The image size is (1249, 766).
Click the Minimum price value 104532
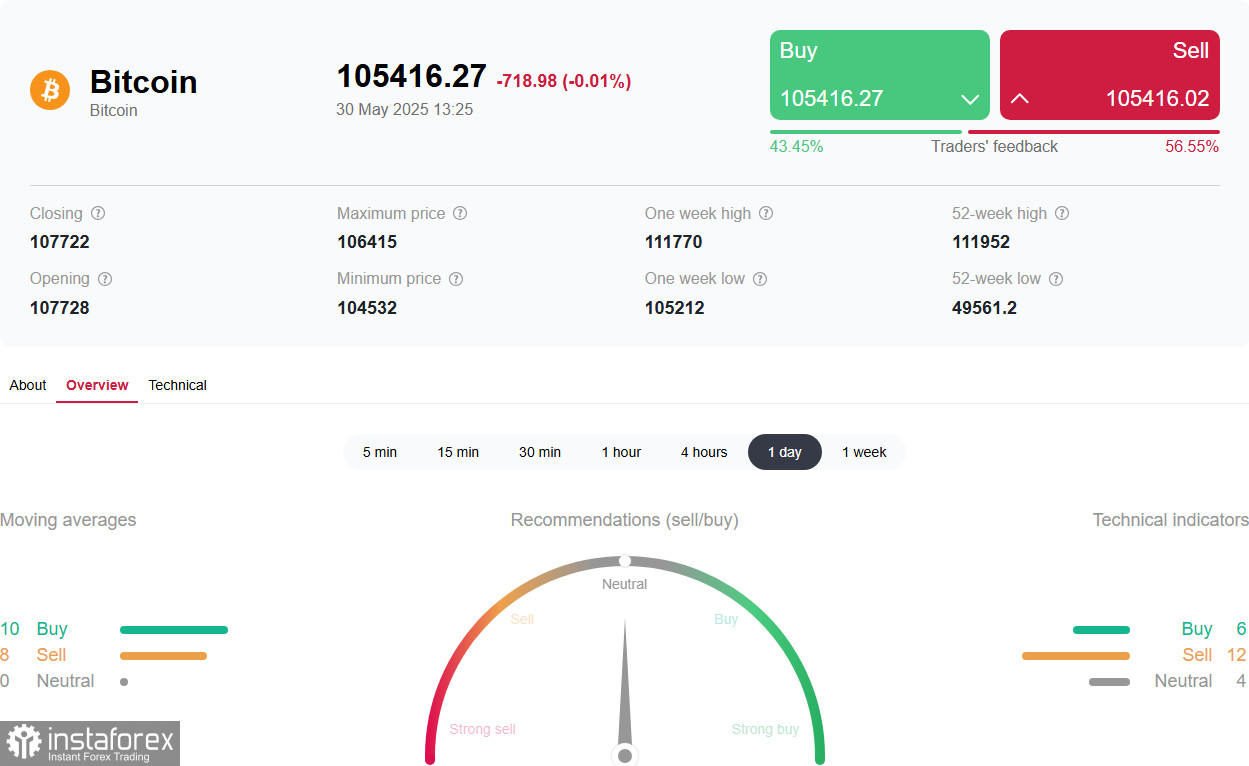point(367,308)
